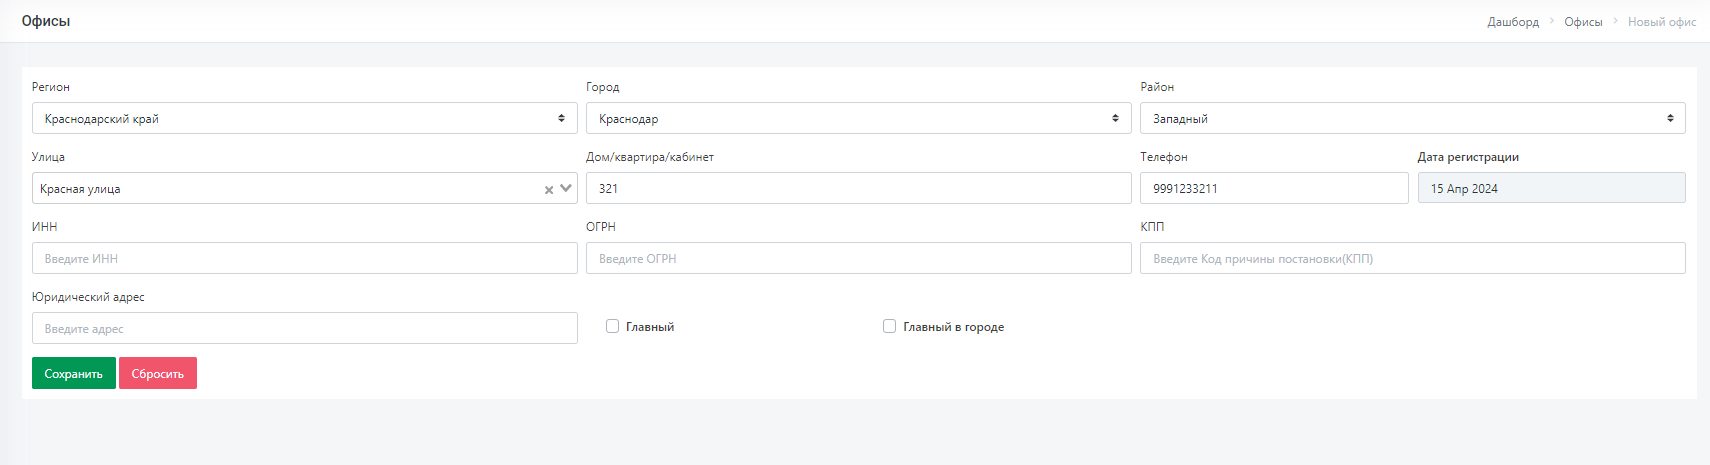
Task: Go to Офисы breadcrumb link
Action: click(1583, 22)
